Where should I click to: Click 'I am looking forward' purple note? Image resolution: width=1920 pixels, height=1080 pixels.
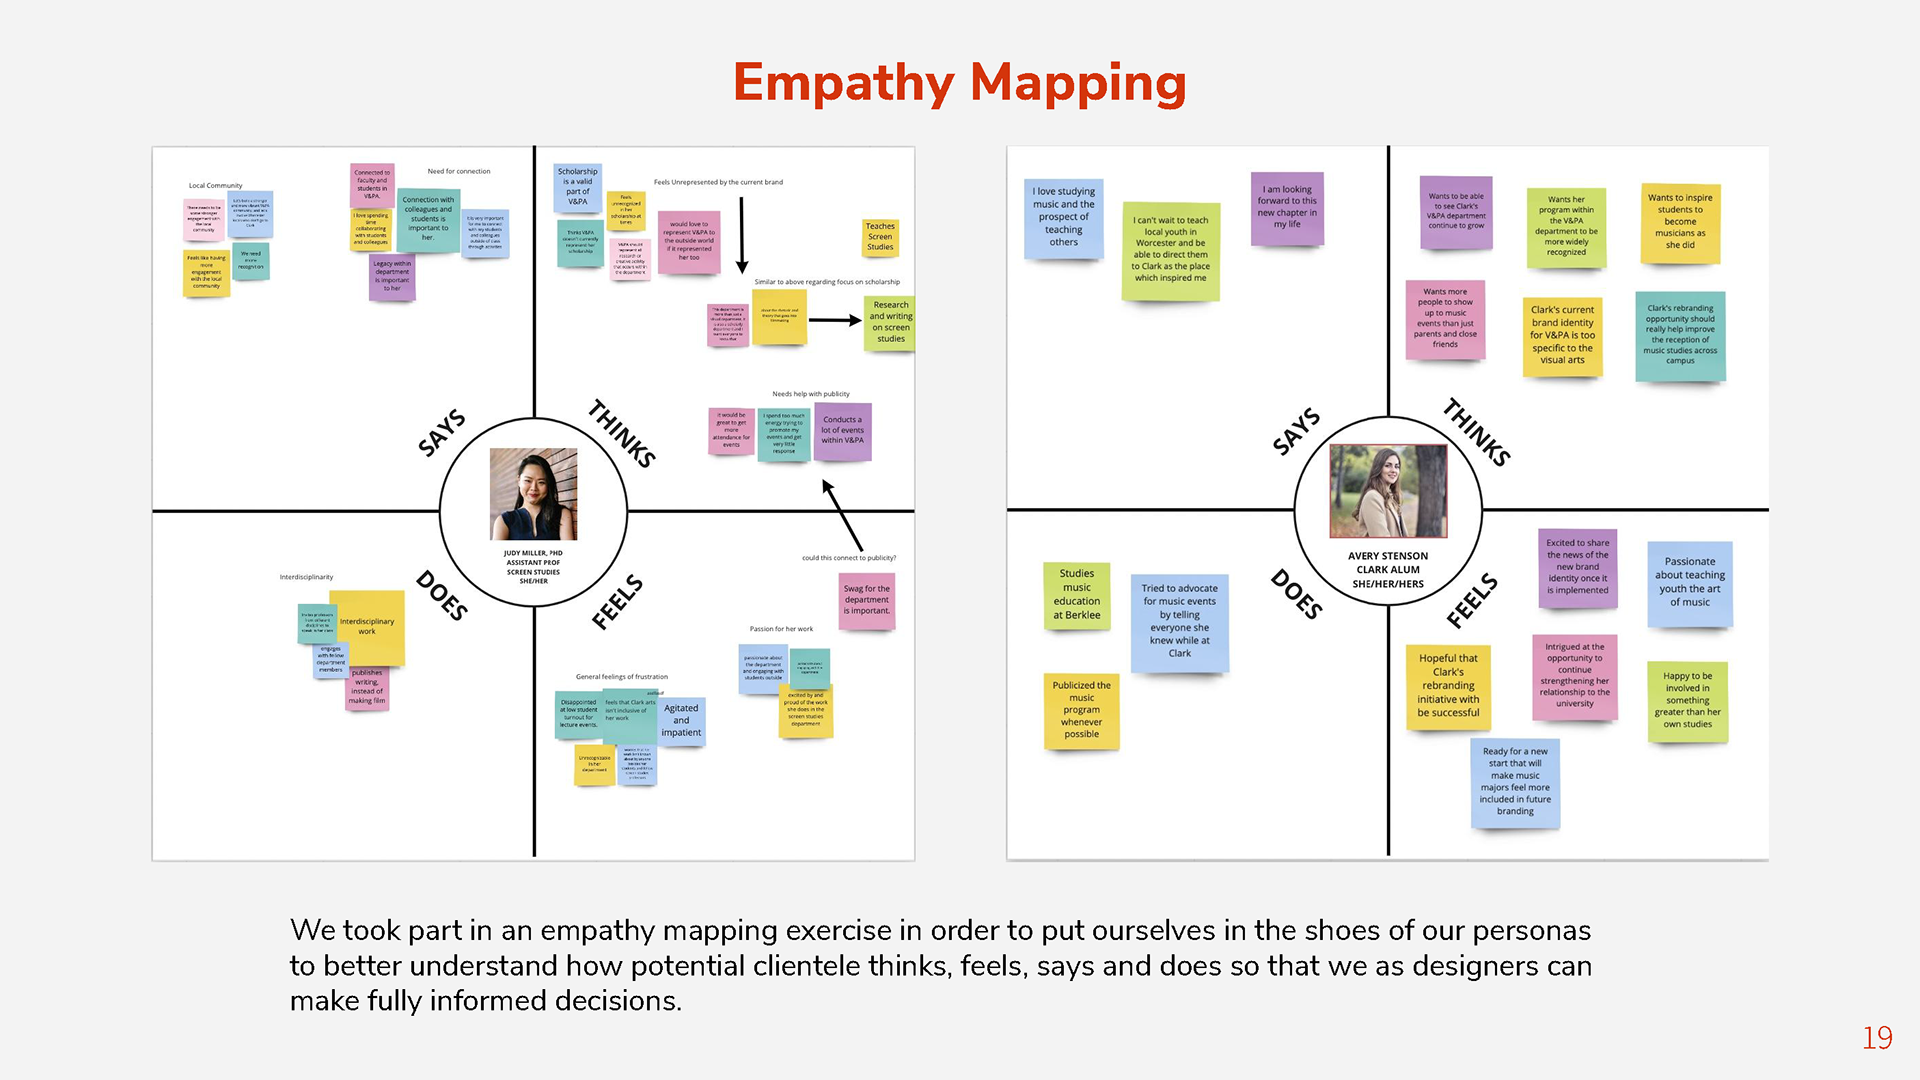click(1287, 207)
